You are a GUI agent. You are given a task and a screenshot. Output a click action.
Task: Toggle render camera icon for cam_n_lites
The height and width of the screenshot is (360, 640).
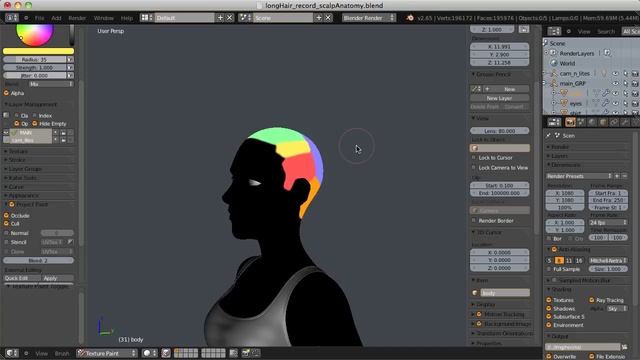point(635,73)
